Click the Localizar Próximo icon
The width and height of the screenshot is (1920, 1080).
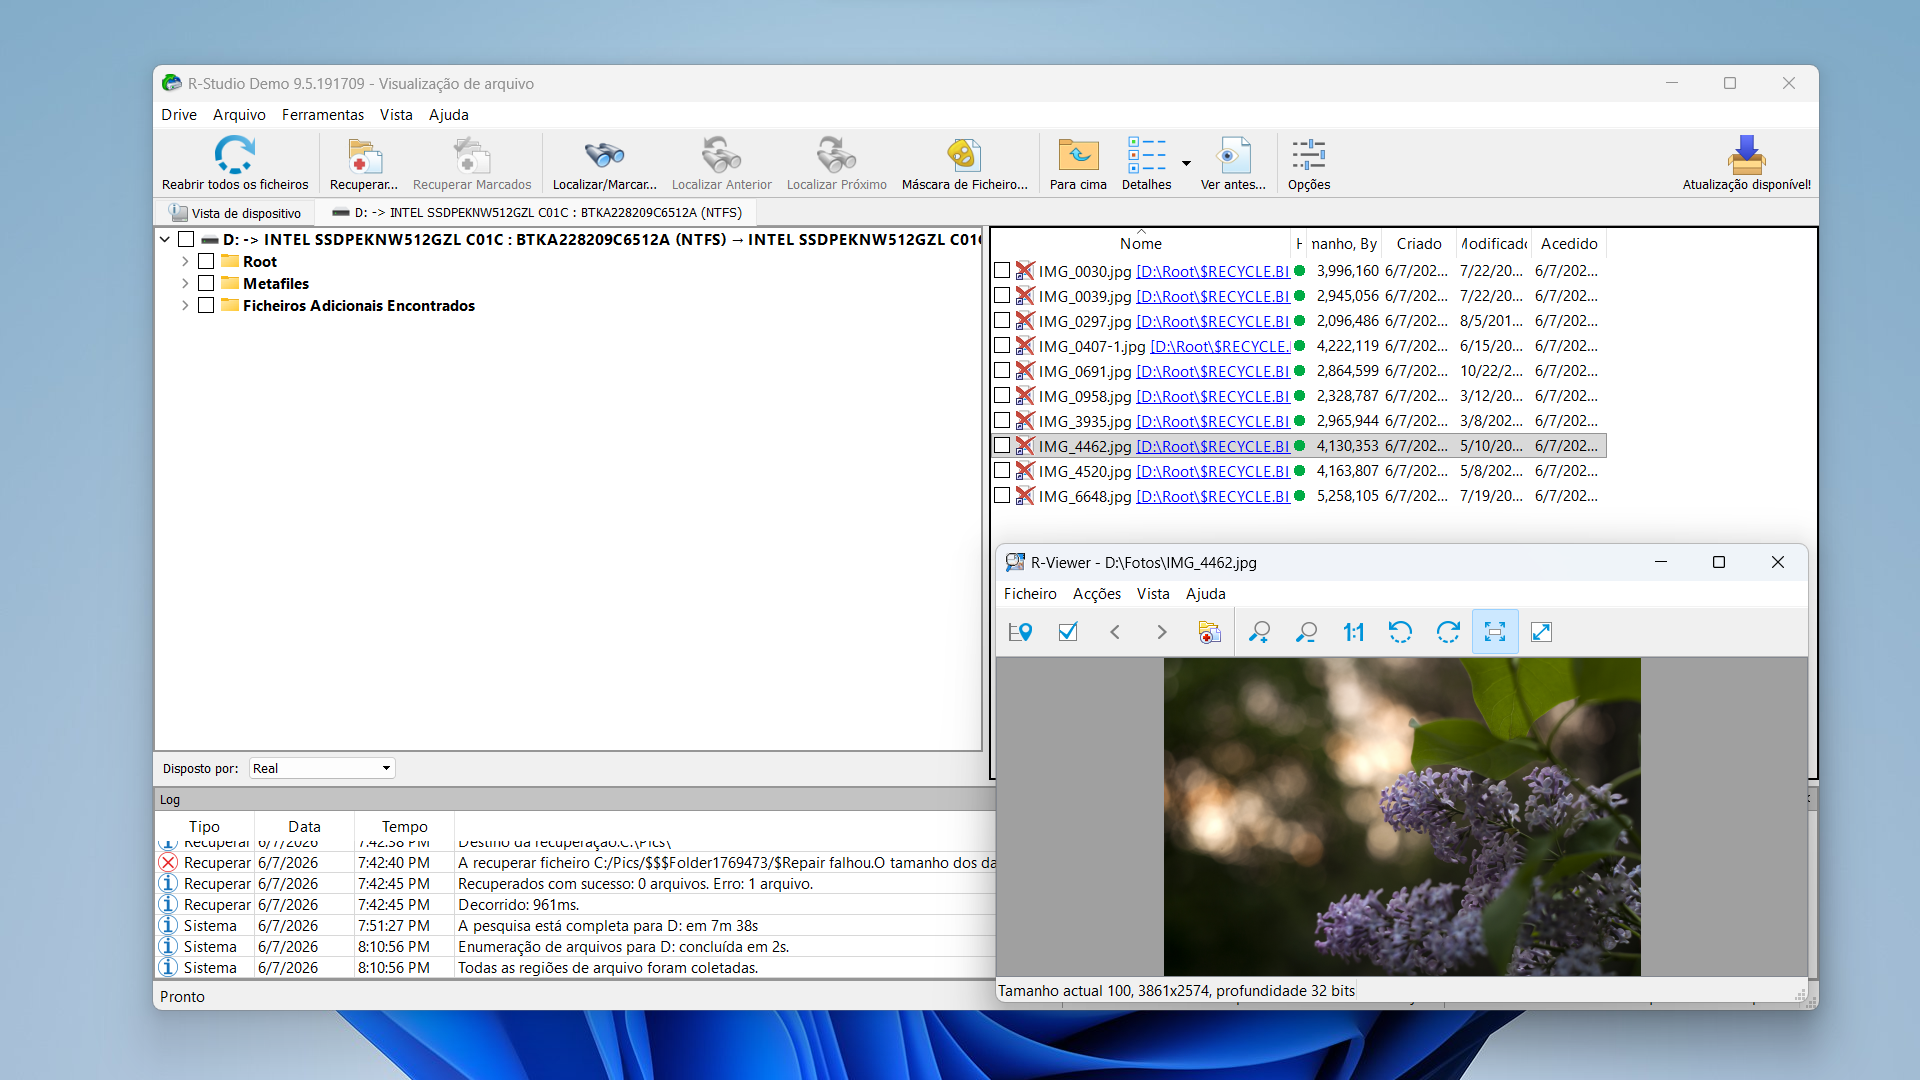click(x=836, y=156)
